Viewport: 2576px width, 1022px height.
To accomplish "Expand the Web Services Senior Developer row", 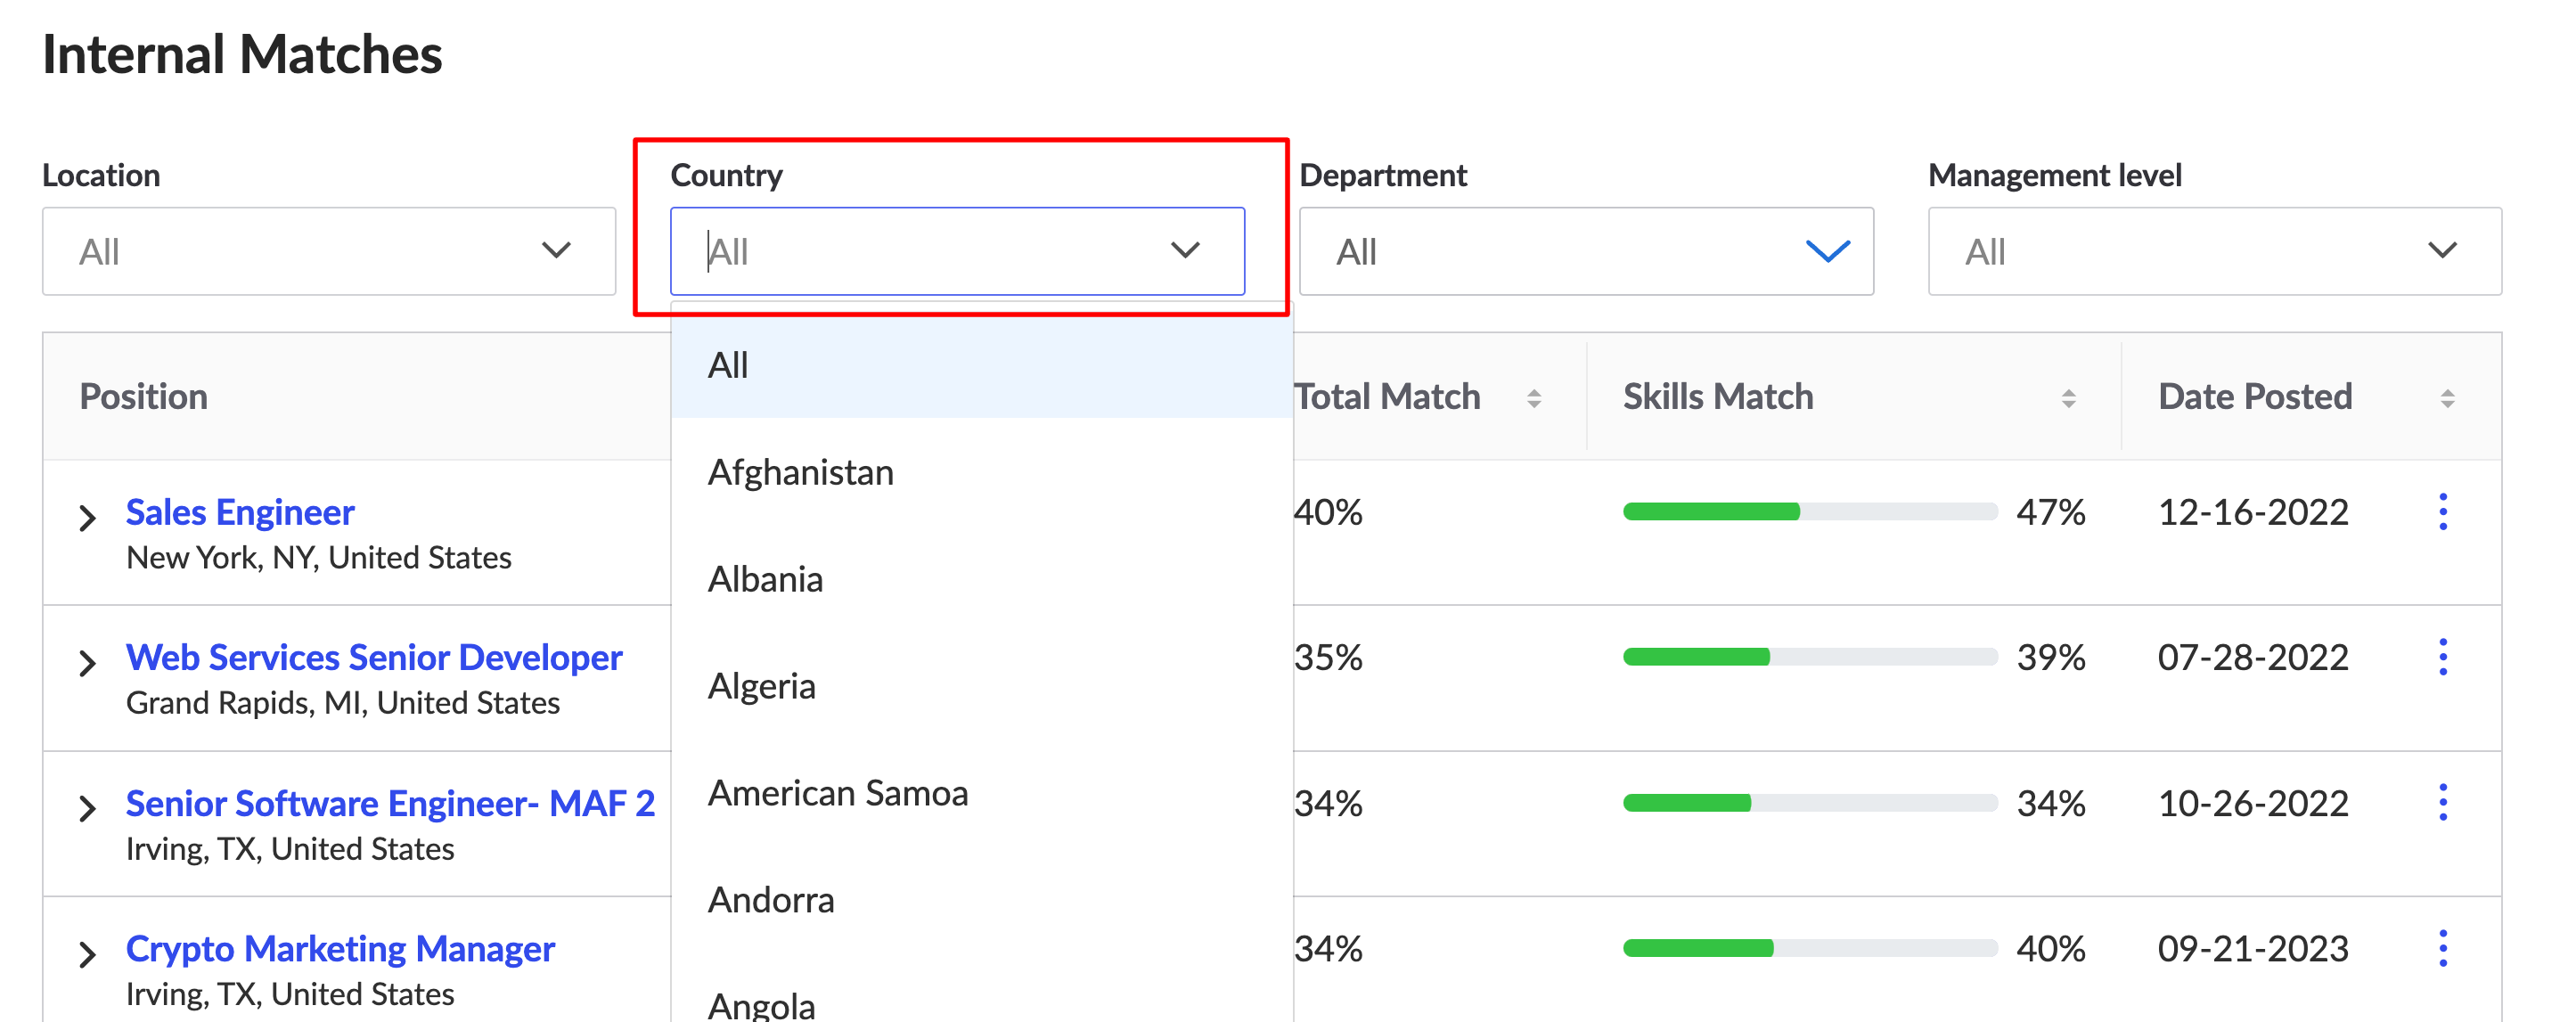I will 88,663.
